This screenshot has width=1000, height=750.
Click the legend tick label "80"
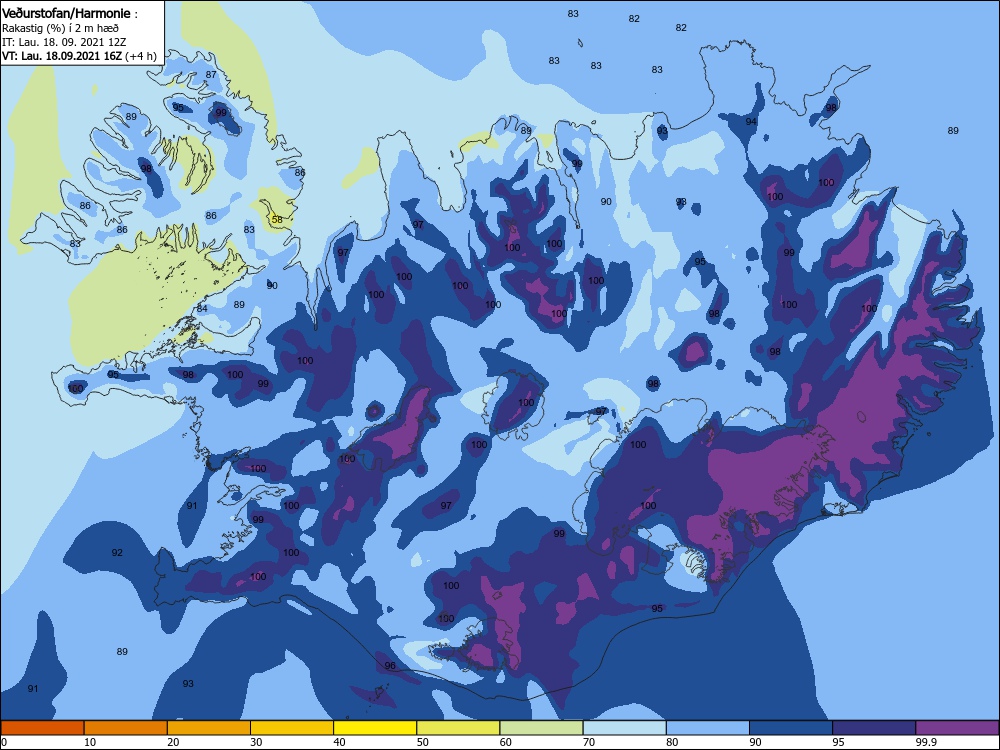pos(672,742)
